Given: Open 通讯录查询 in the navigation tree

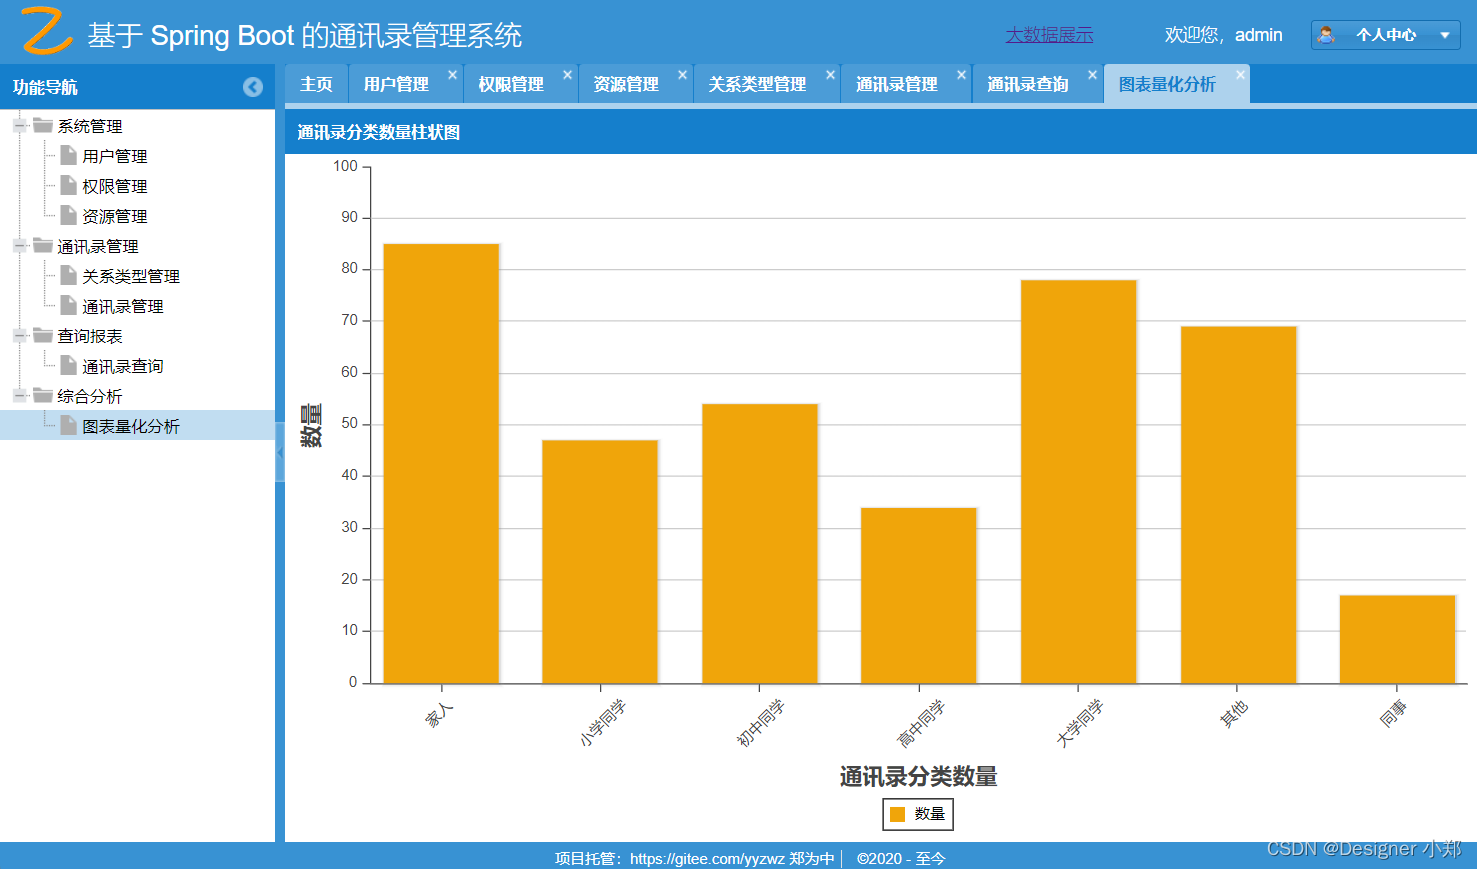Looking at the screenshot, I should point(122,366).
